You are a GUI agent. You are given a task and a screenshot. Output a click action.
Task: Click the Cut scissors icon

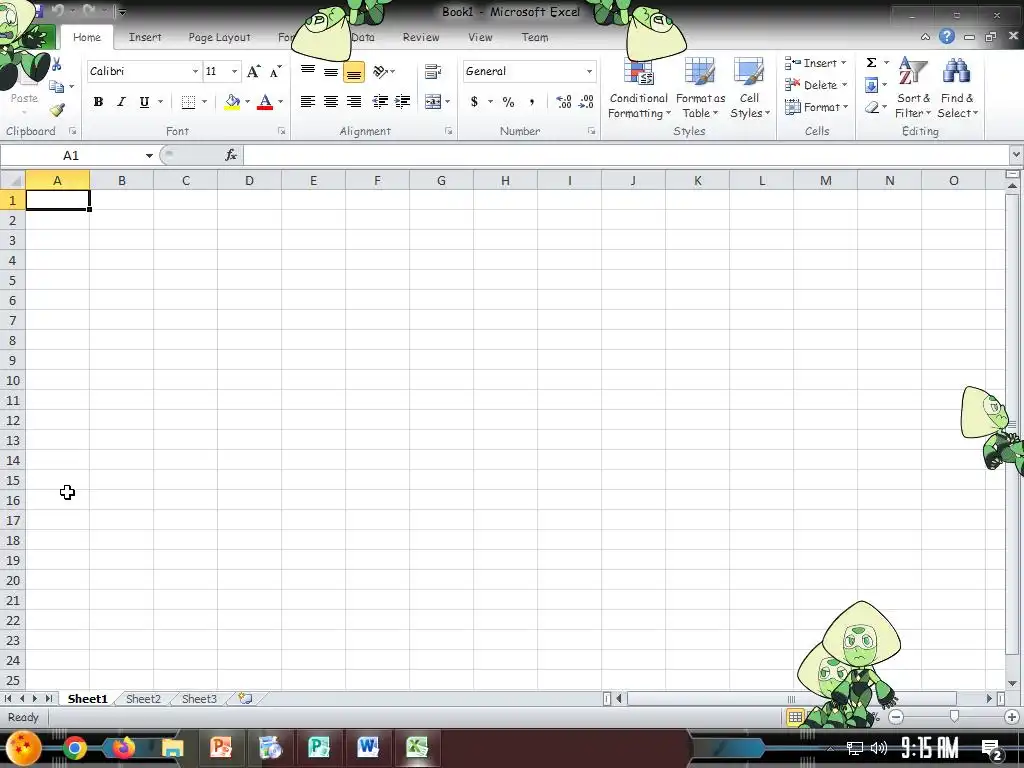tap(56, 65)
